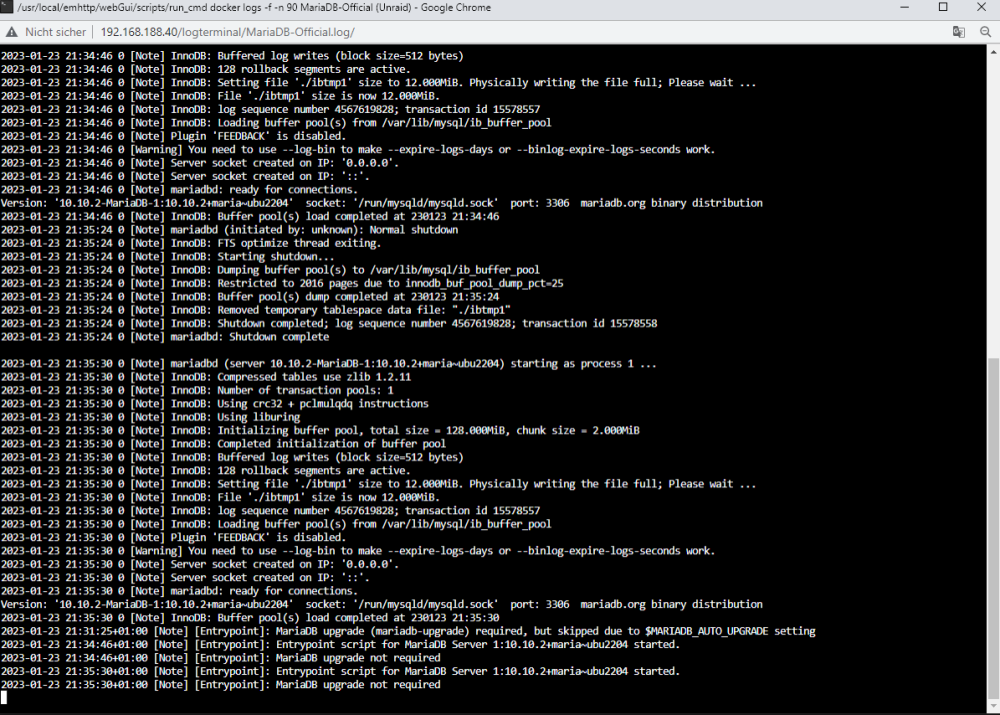Click 'InnoDB: Using liburing' line
The image size is (1000, 715).
(151, 417)
